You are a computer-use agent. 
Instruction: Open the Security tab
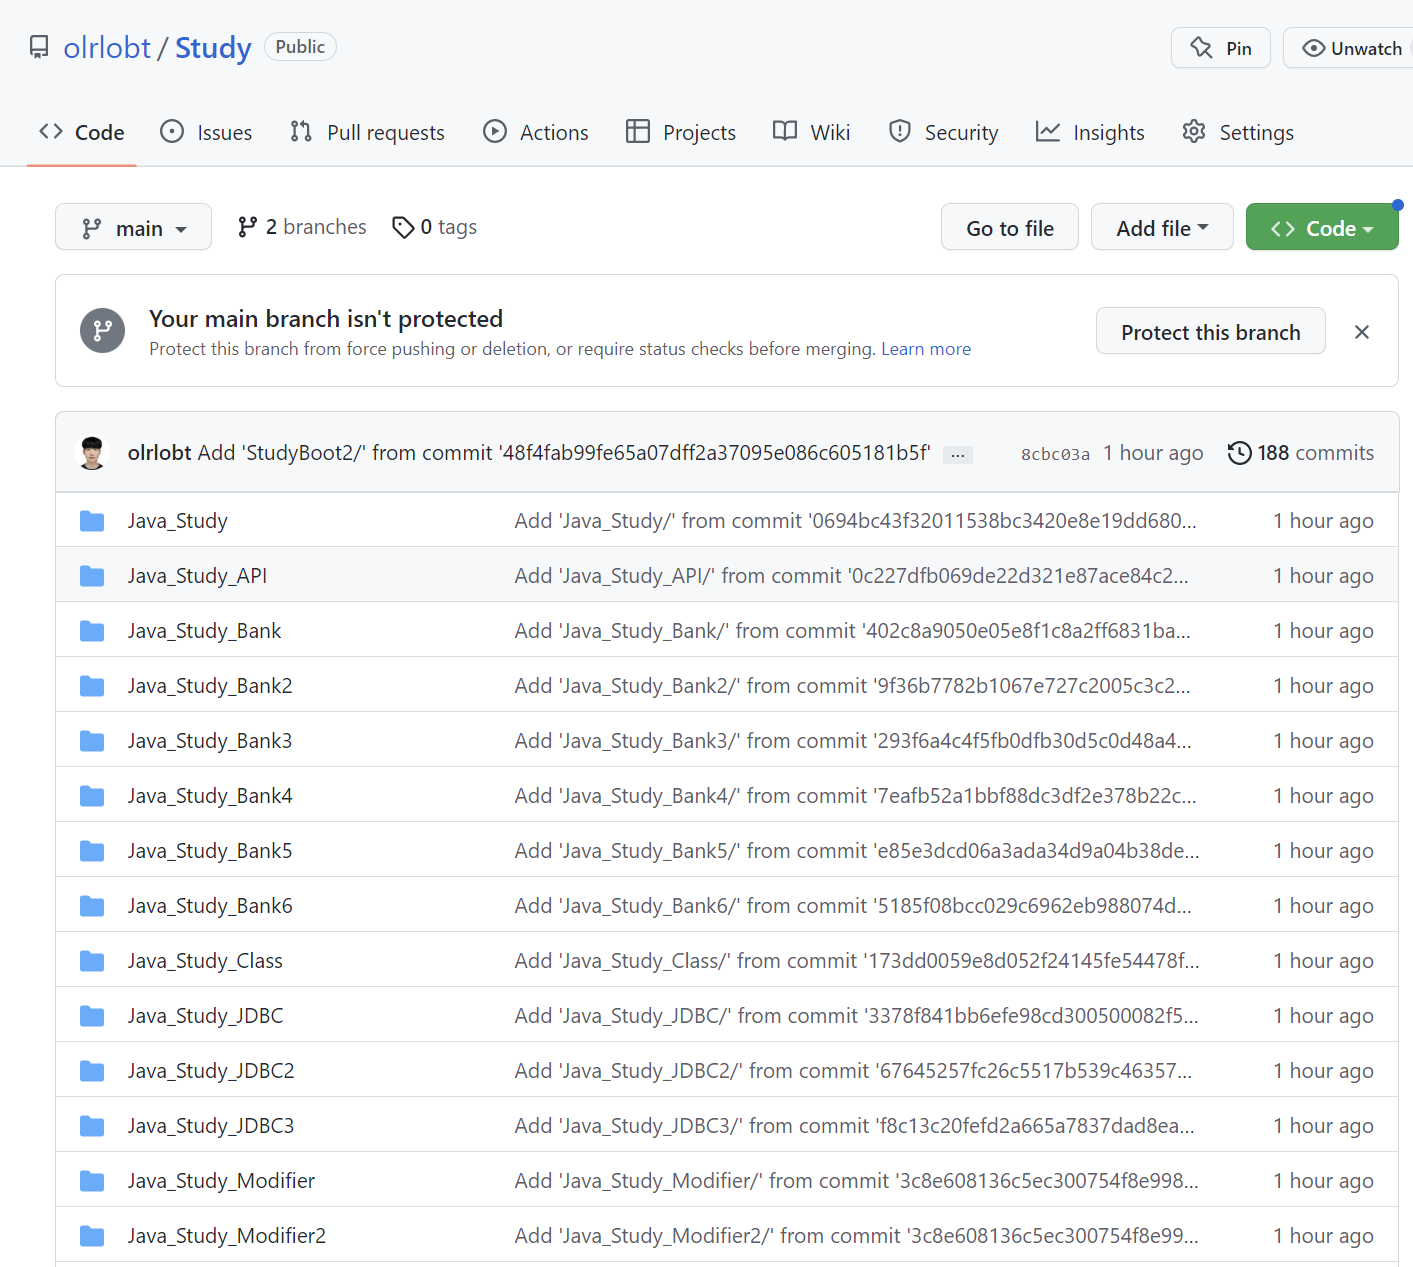(943, 132)
